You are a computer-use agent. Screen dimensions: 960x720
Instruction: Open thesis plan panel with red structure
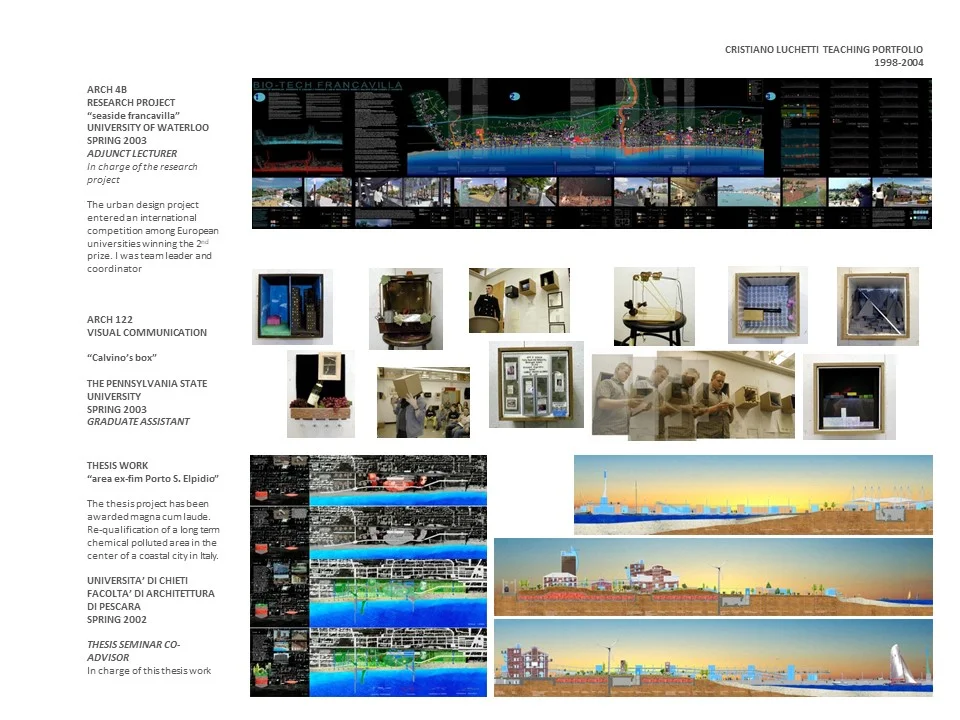pyautogui.click(x=368, y=481)
